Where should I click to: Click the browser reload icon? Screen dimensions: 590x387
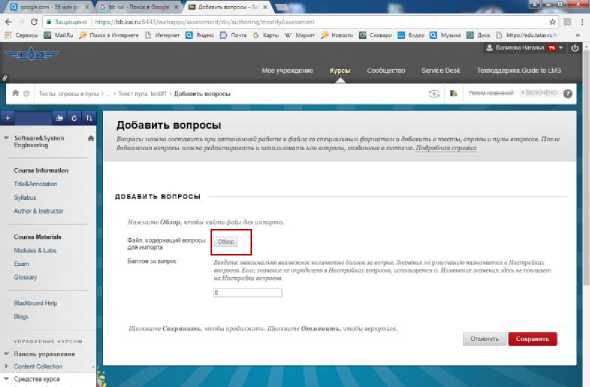[34, 22]
